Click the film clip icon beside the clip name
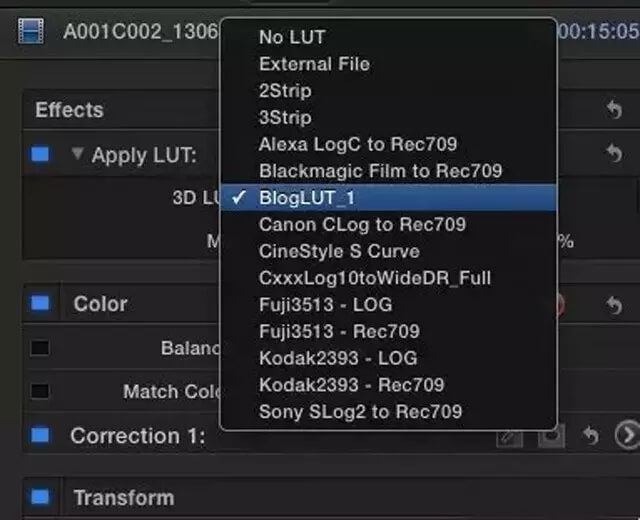Viewport: 640px width, 520px height. [31, 31]
